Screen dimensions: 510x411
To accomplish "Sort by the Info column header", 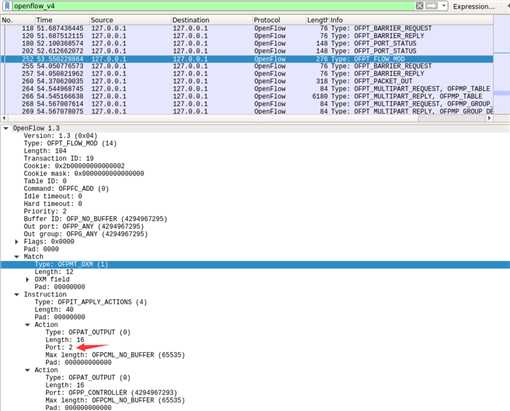I will 337,20.
